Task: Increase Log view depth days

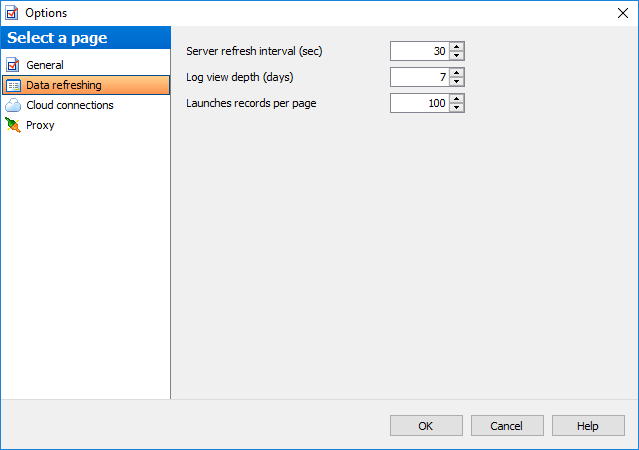Action: [457, 72]
